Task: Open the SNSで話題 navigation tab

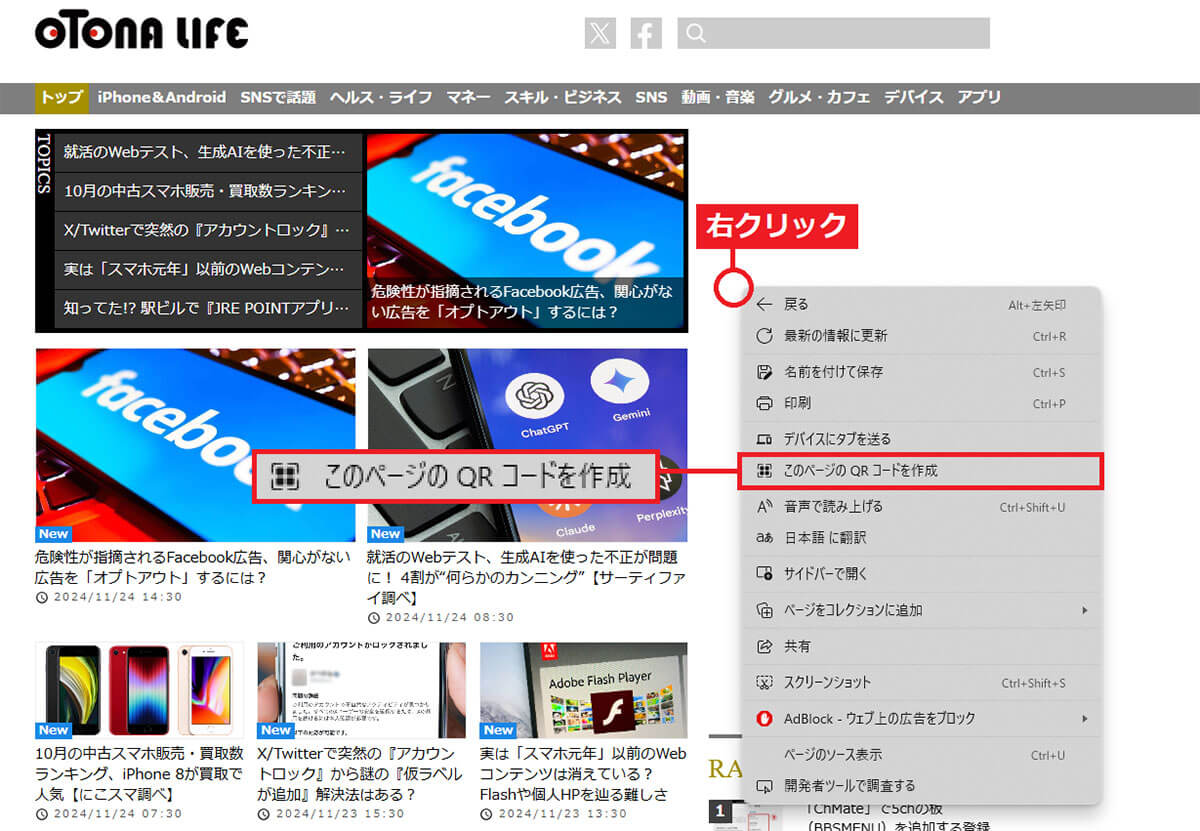Action: [278, 97]
